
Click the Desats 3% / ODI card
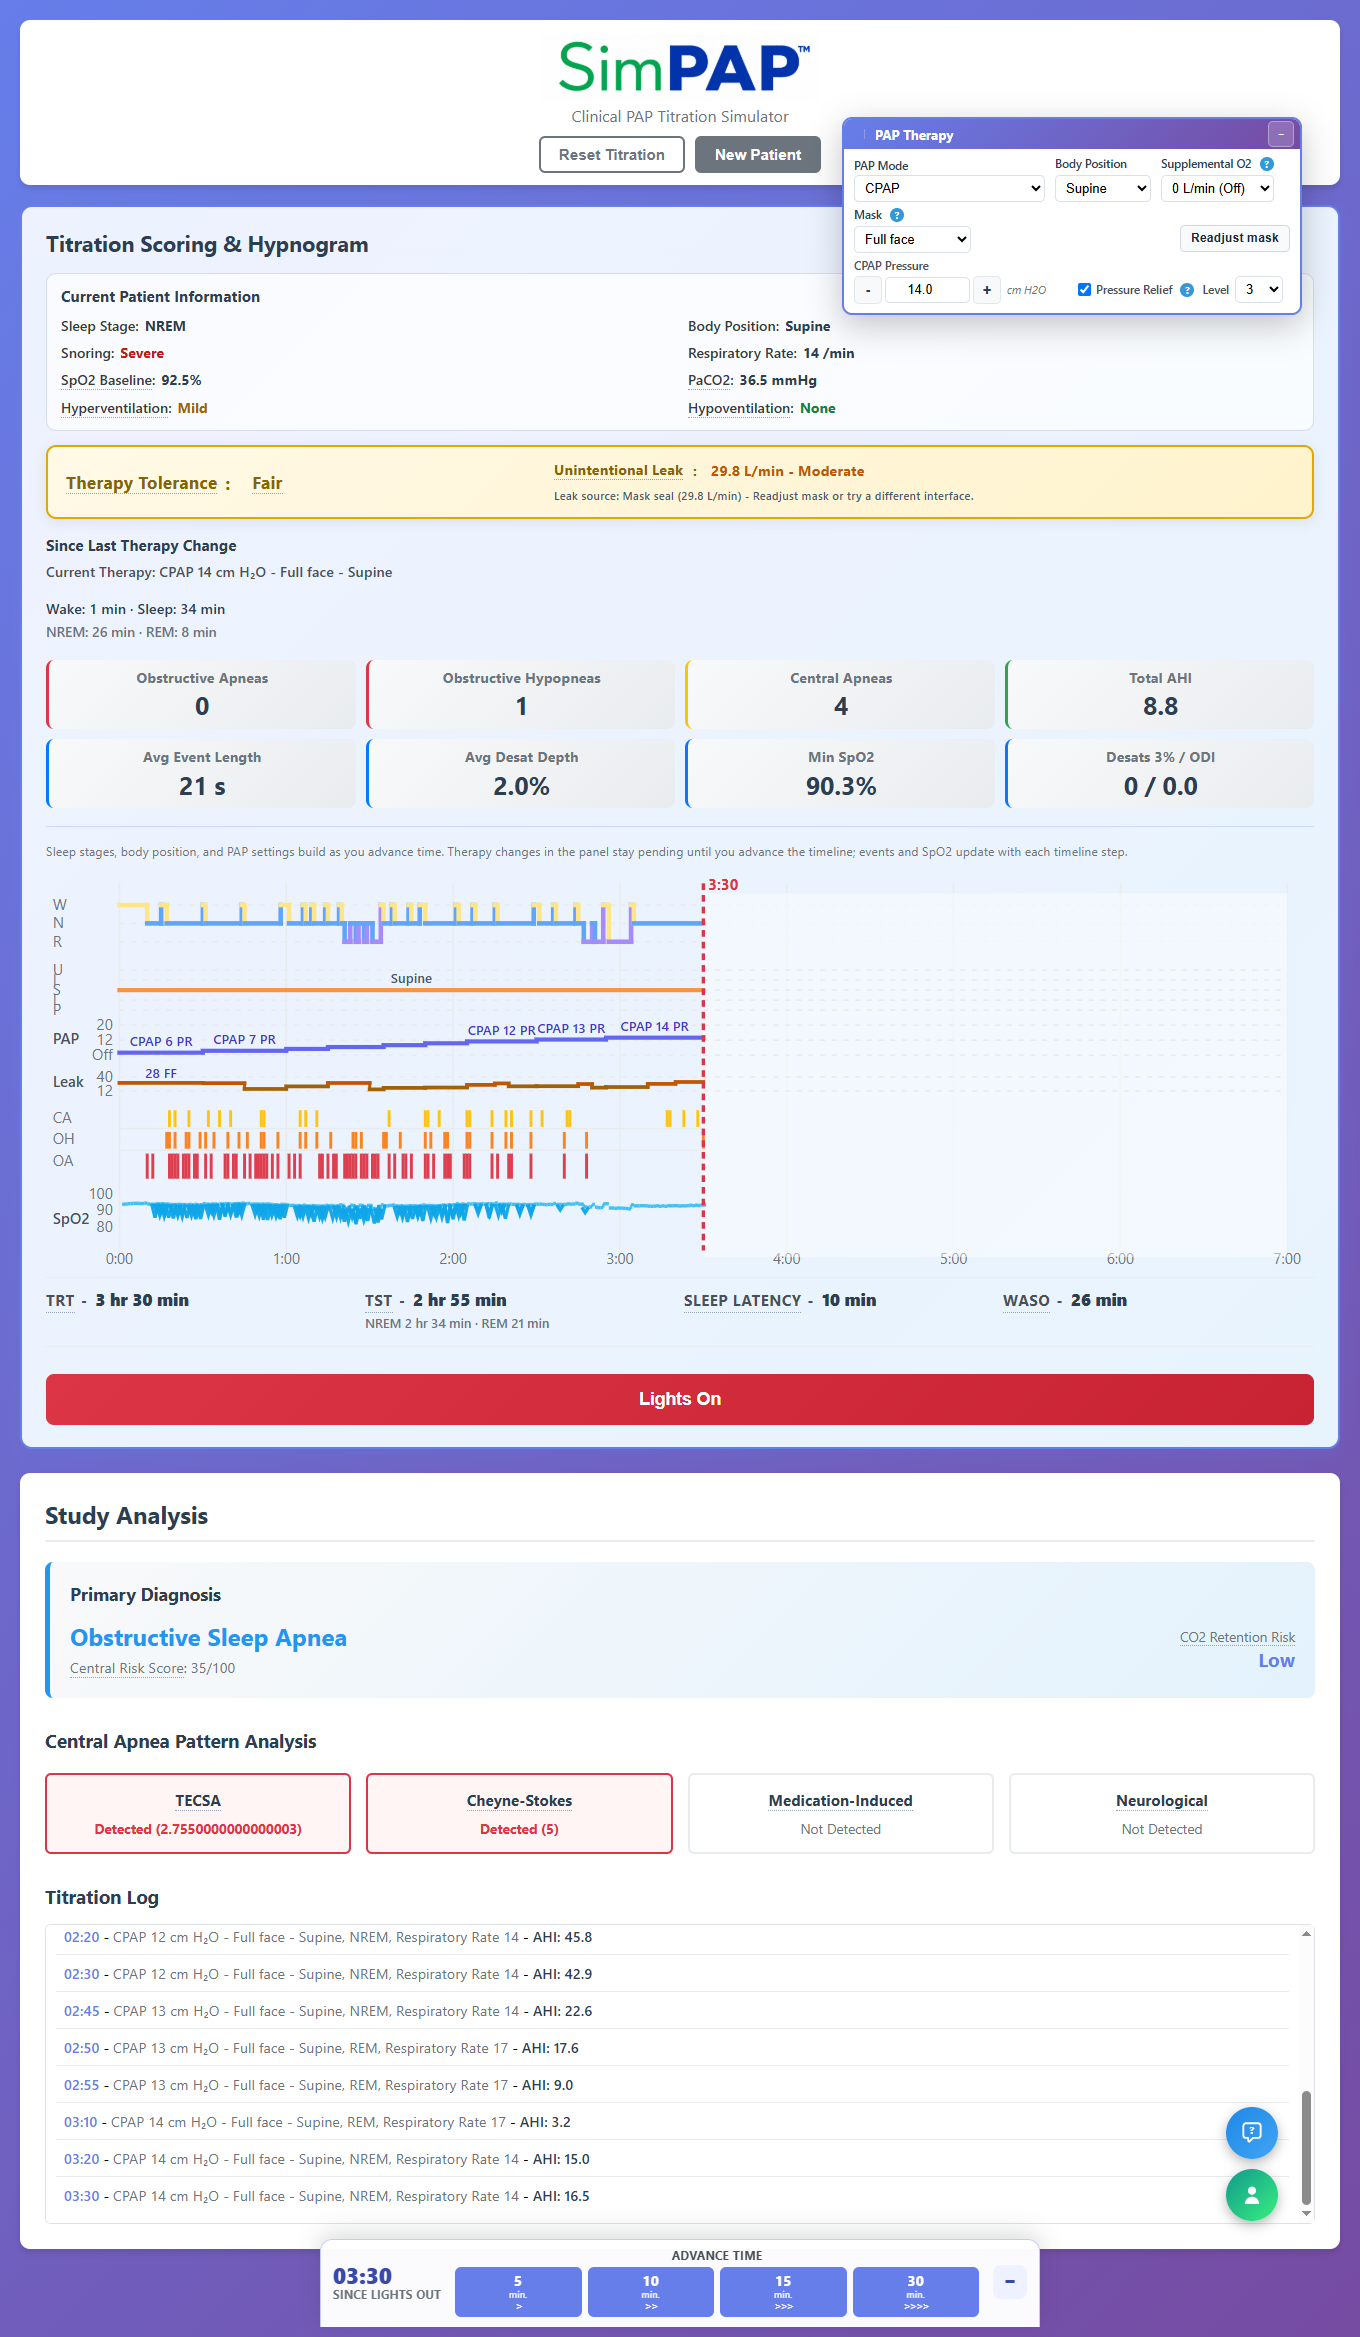pyautogui.click(x=1160, y=773)
